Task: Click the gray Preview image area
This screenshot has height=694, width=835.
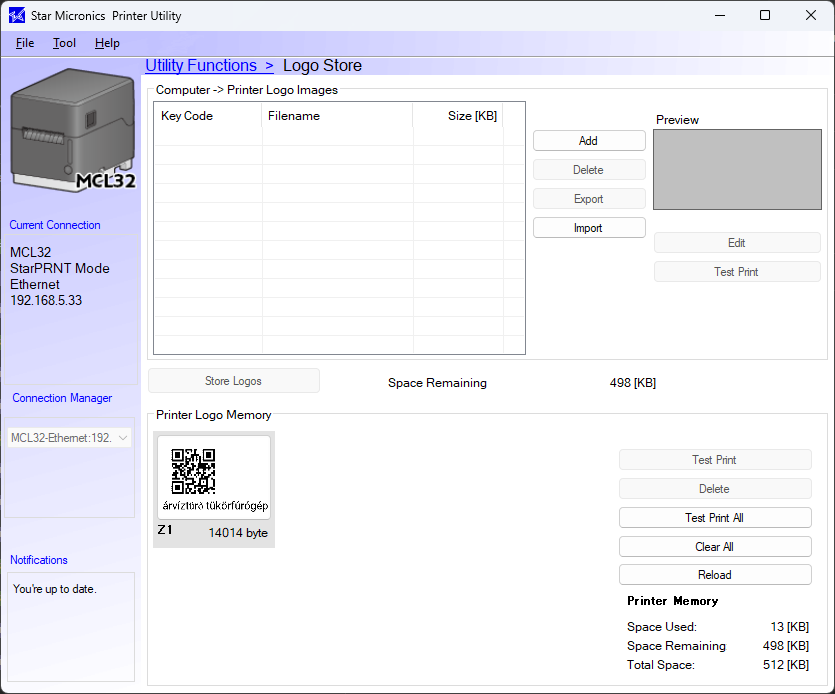Action: coord(738,169)
